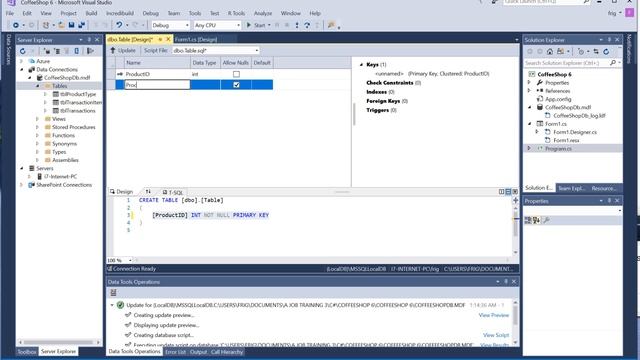
Task: Click the Step Over debug icon
Action: 307,25
